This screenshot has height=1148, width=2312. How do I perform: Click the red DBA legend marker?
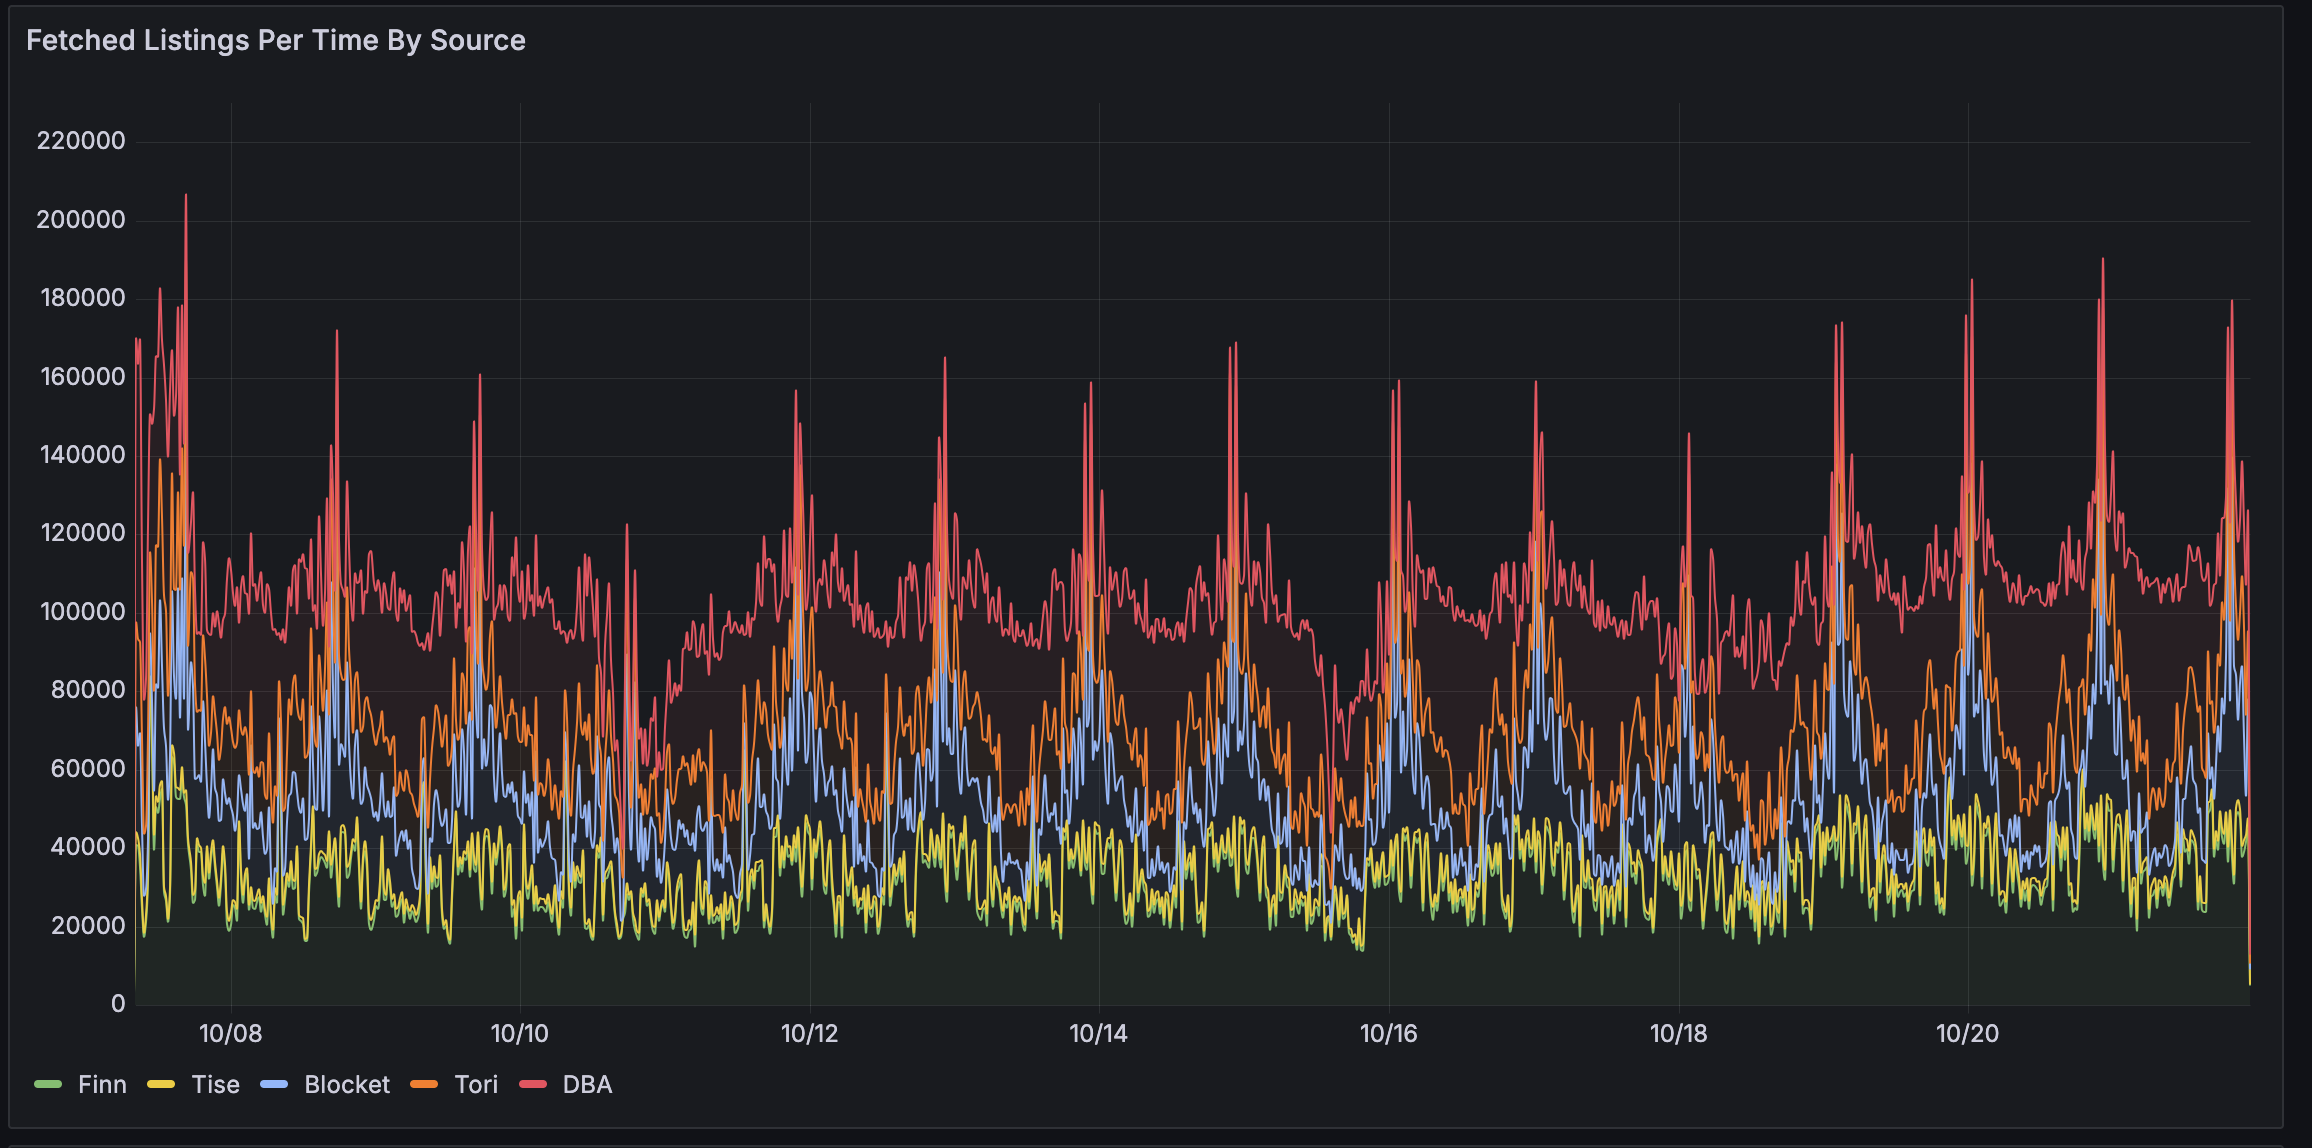pyautogui.click(x=534, y=1084)
